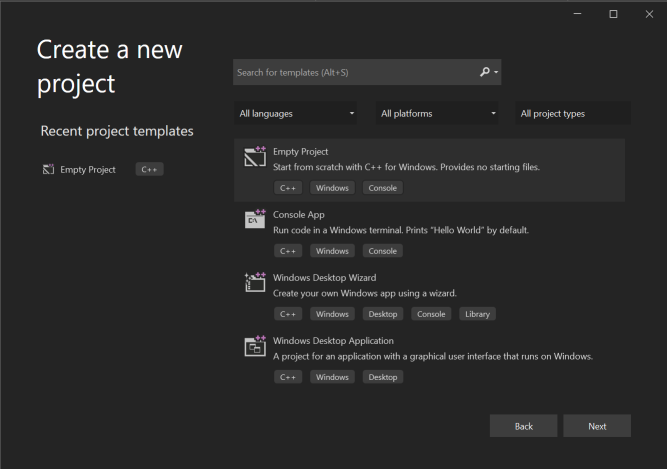667x469 pixels.
Task: Click the Windows tag under Empty Project
Action: tap(332, 188)
